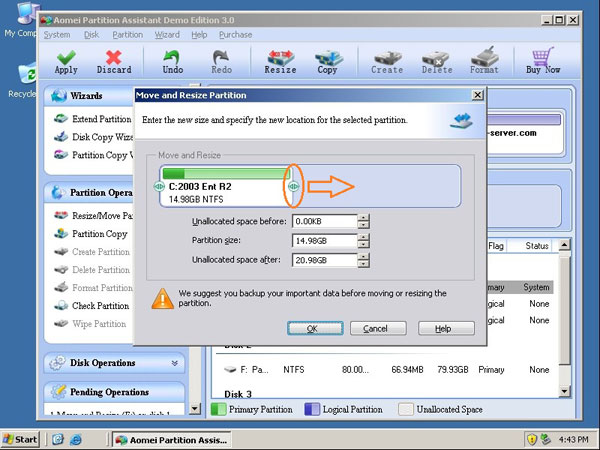Open the System menu
This screenshot has width=600, height=450.
[x=57, y=34]
